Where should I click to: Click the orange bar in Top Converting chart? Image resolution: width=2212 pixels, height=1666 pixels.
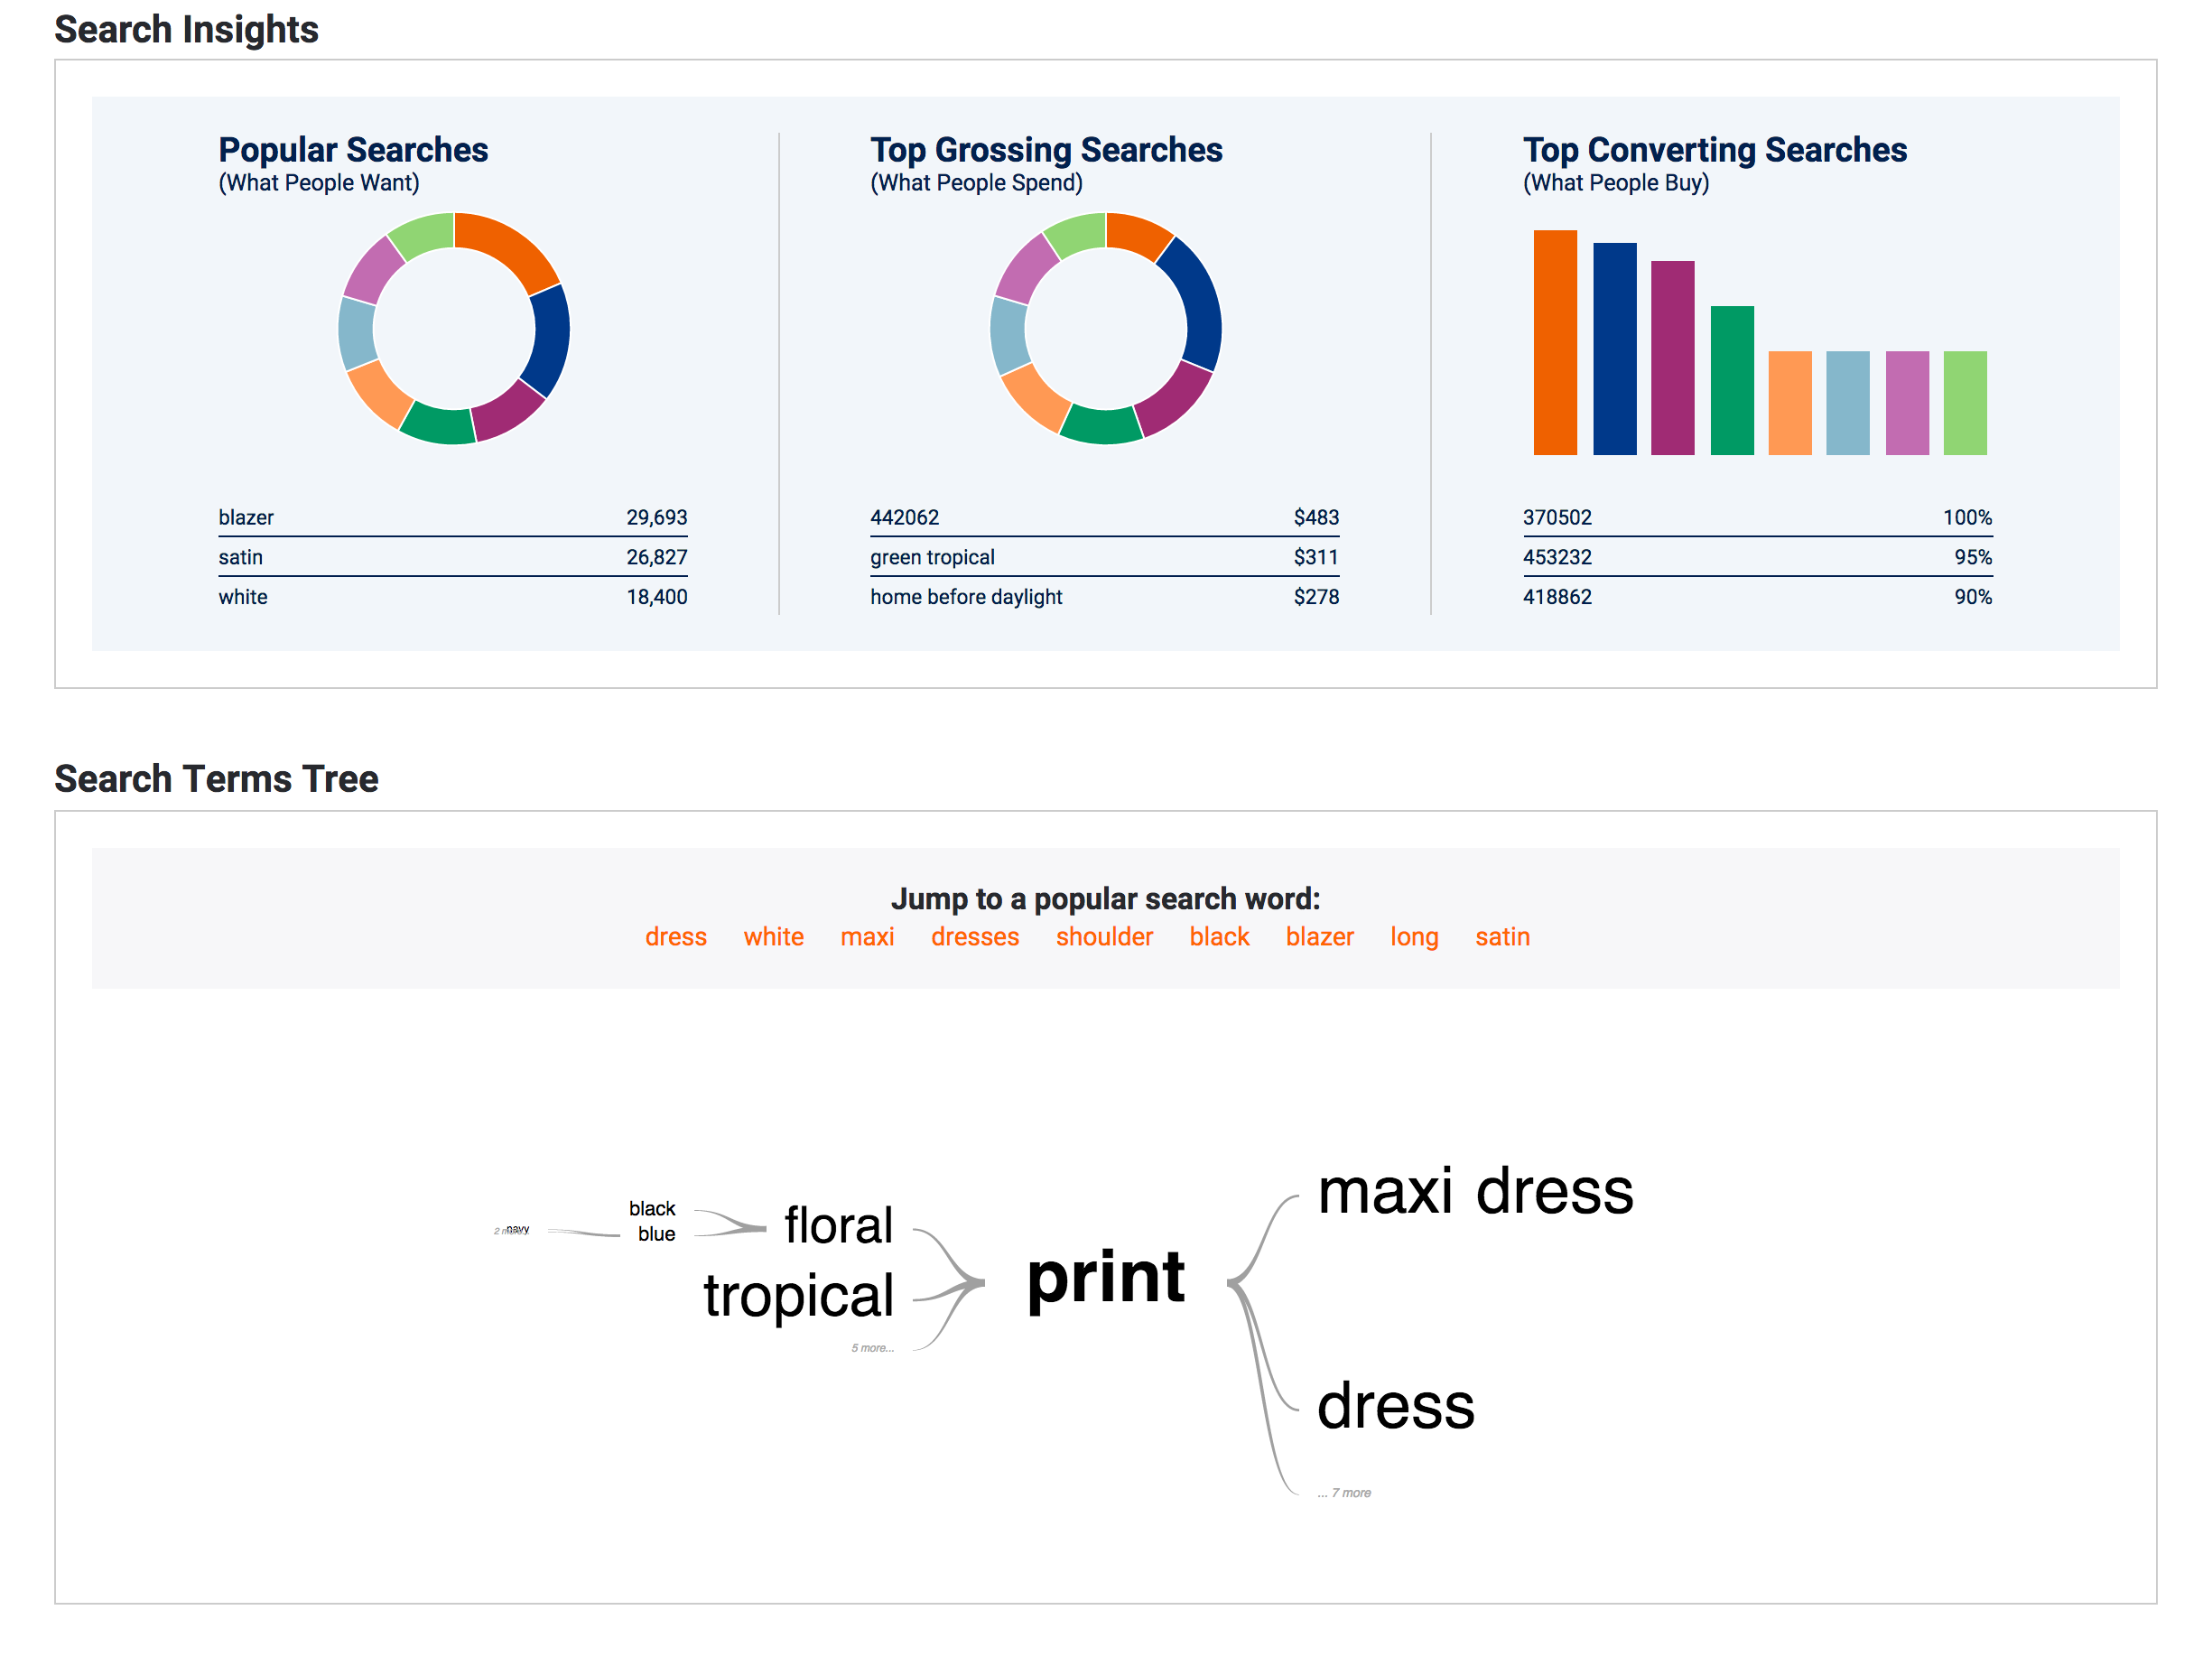(1555, 343)
